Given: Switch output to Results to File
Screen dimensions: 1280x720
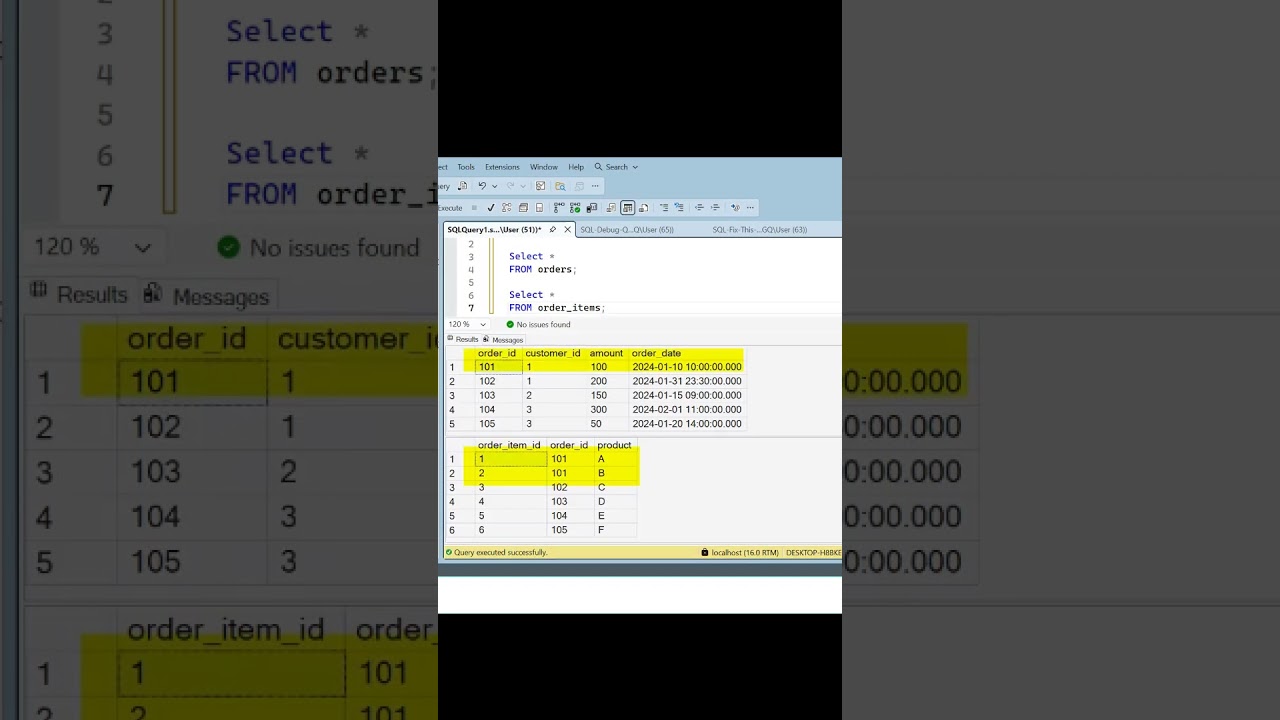Looking at the screenshot, I should pos(643,208).
